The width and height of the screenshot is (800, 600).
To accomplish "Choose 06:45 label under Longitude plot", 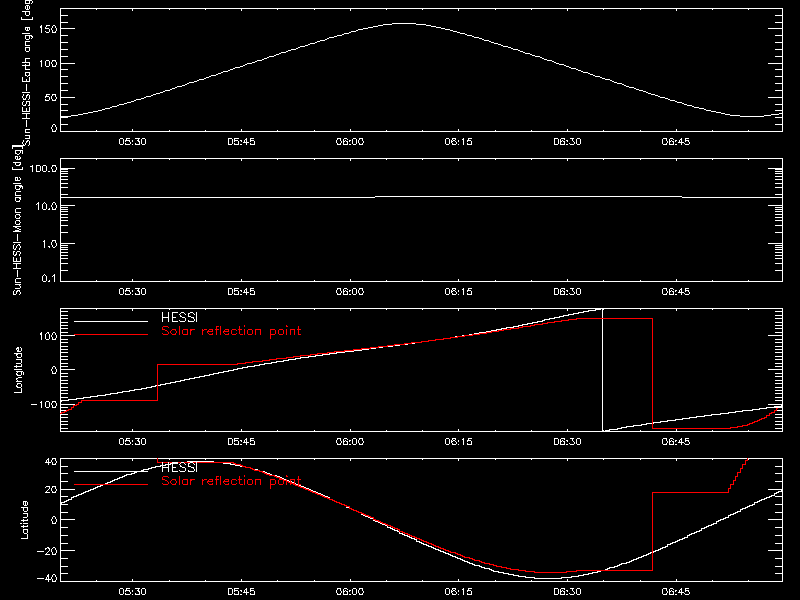I will [676, 442].
